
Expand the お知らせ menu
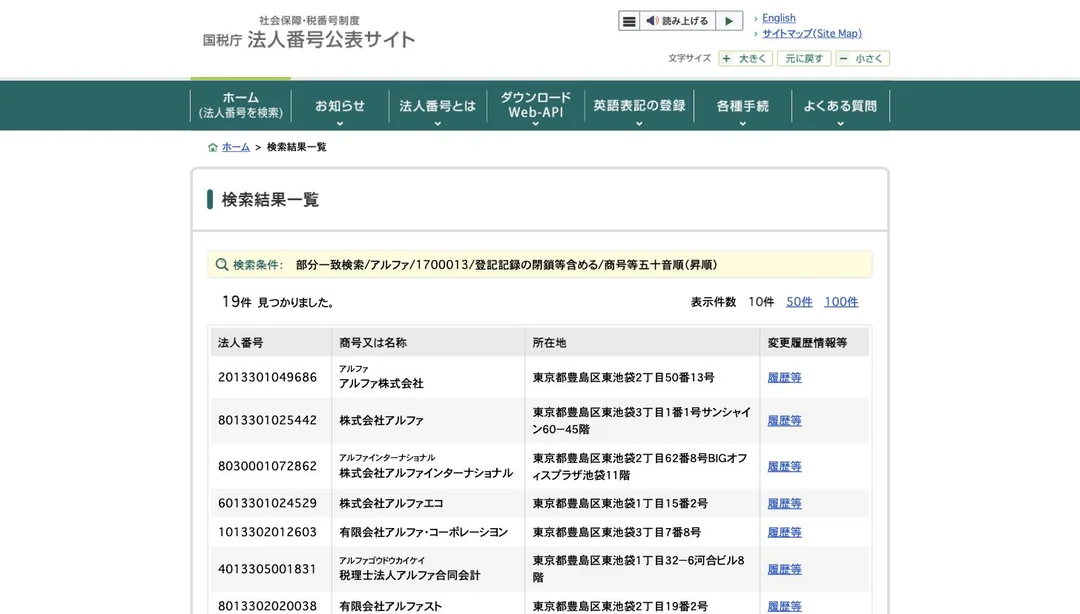340,106
